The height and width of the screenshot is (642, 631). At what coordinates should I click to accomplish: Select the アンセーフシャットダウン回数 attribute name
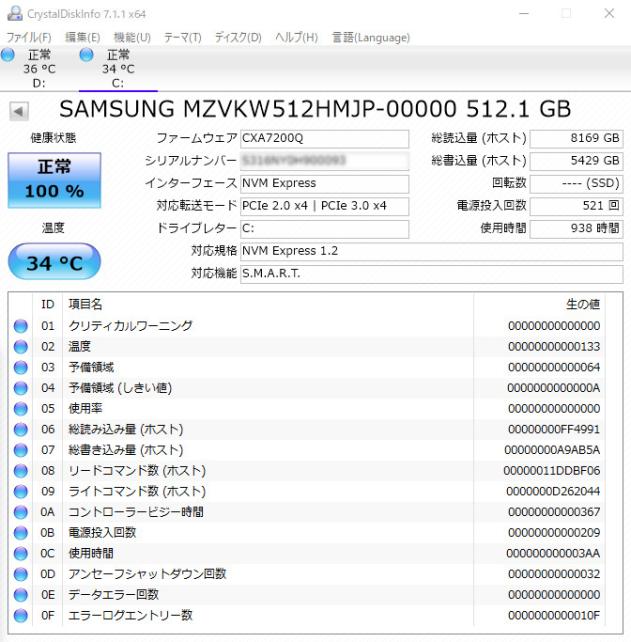tap(147, 574)
